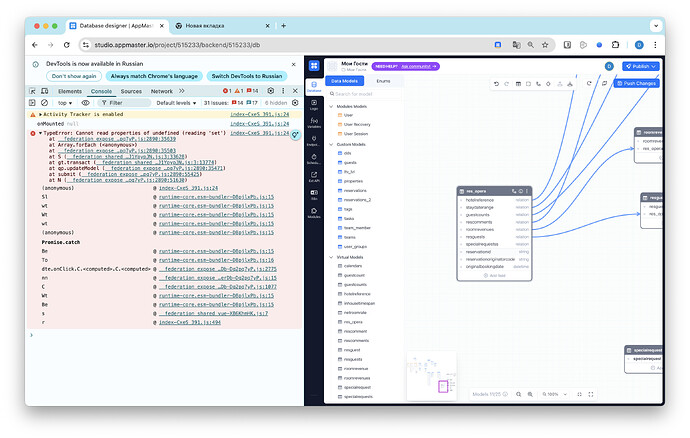Reload the browser page
The width and height of the screenshot is (690, 438).
pyautogui.click(x=66, y=45)
